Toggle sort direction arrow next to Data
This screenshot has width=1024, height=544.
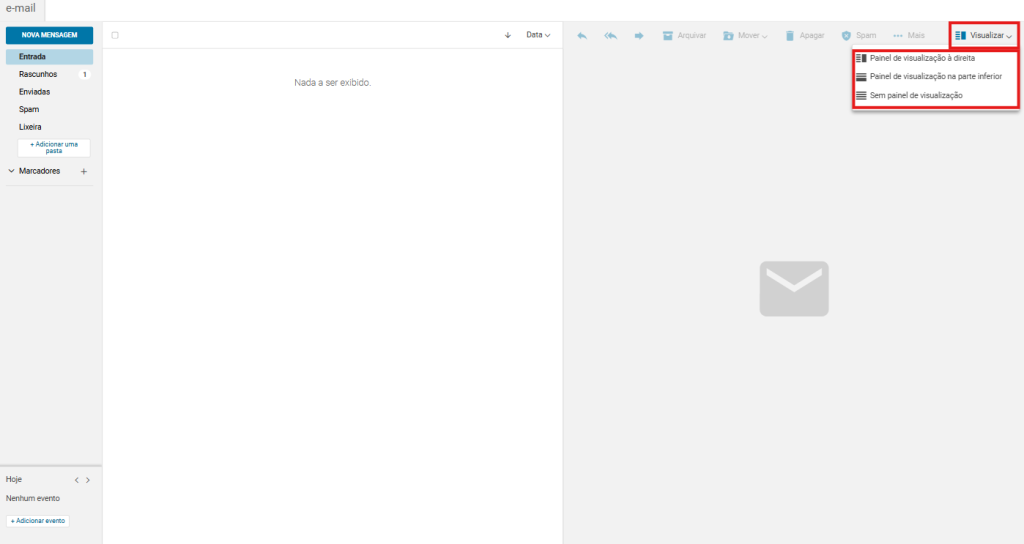[x=508, y=35]
